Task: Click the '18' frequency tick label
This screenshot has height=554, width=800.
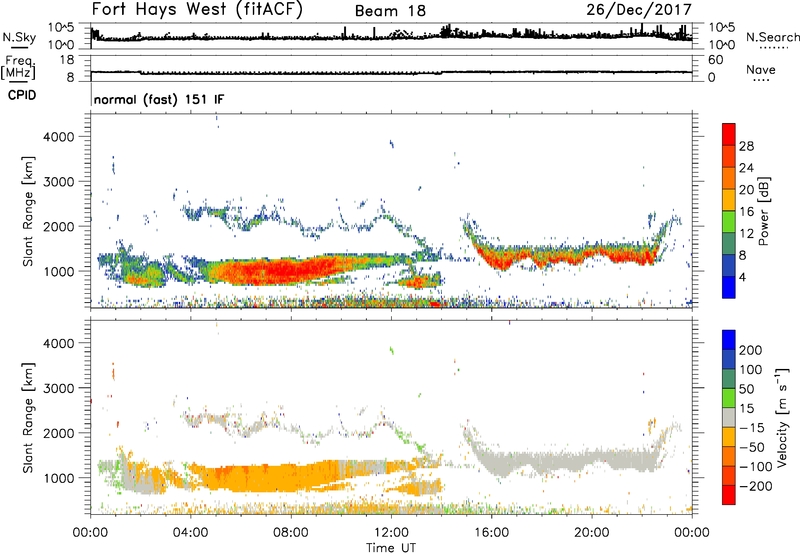Action: point(67,60)
